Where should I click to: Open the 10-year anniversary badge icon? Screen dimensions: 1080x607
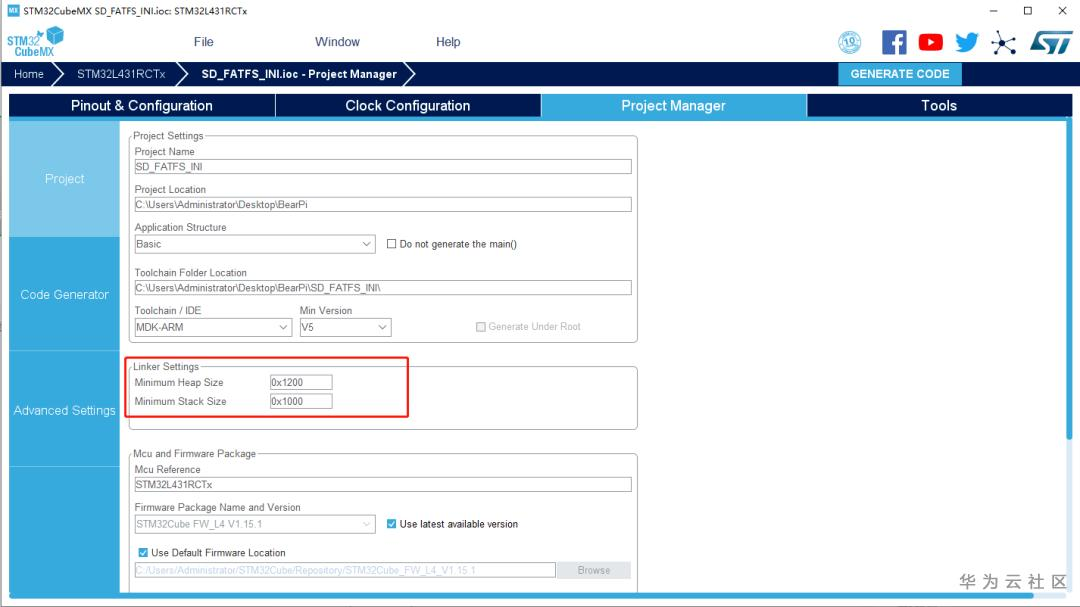(x=849, y=42)
